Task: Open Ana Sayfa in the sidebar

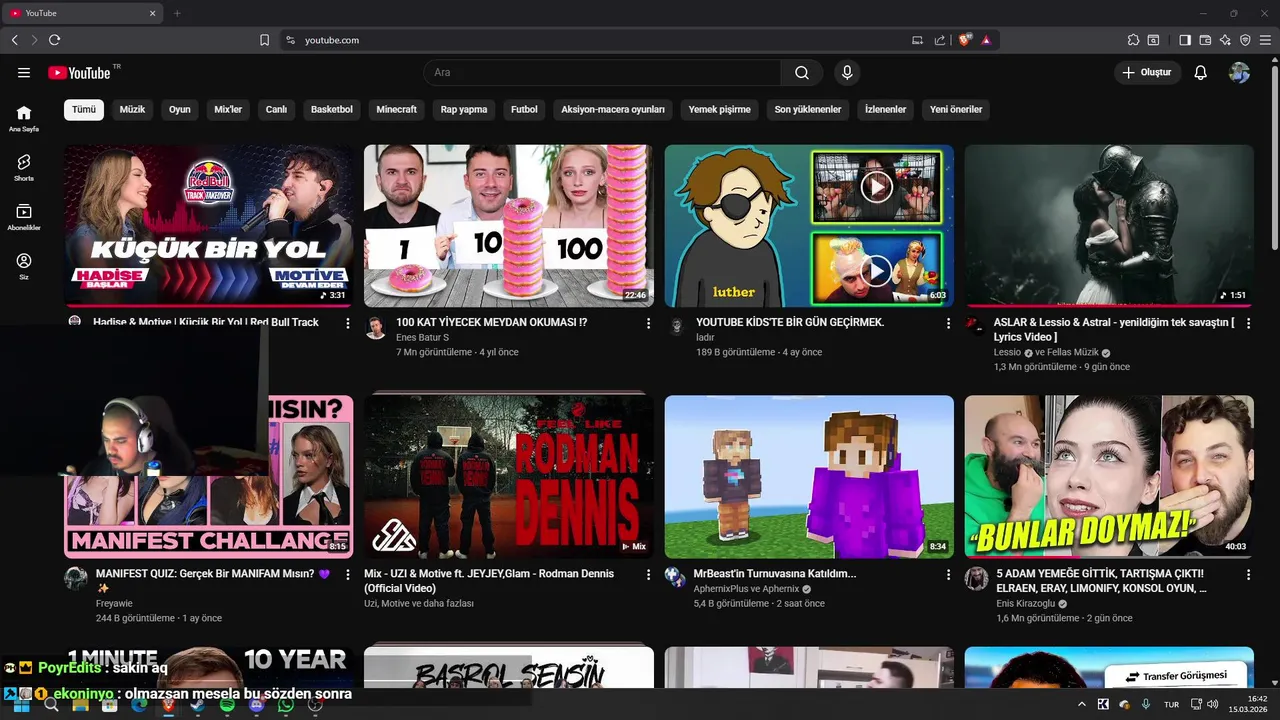Action: coord(24,118)
